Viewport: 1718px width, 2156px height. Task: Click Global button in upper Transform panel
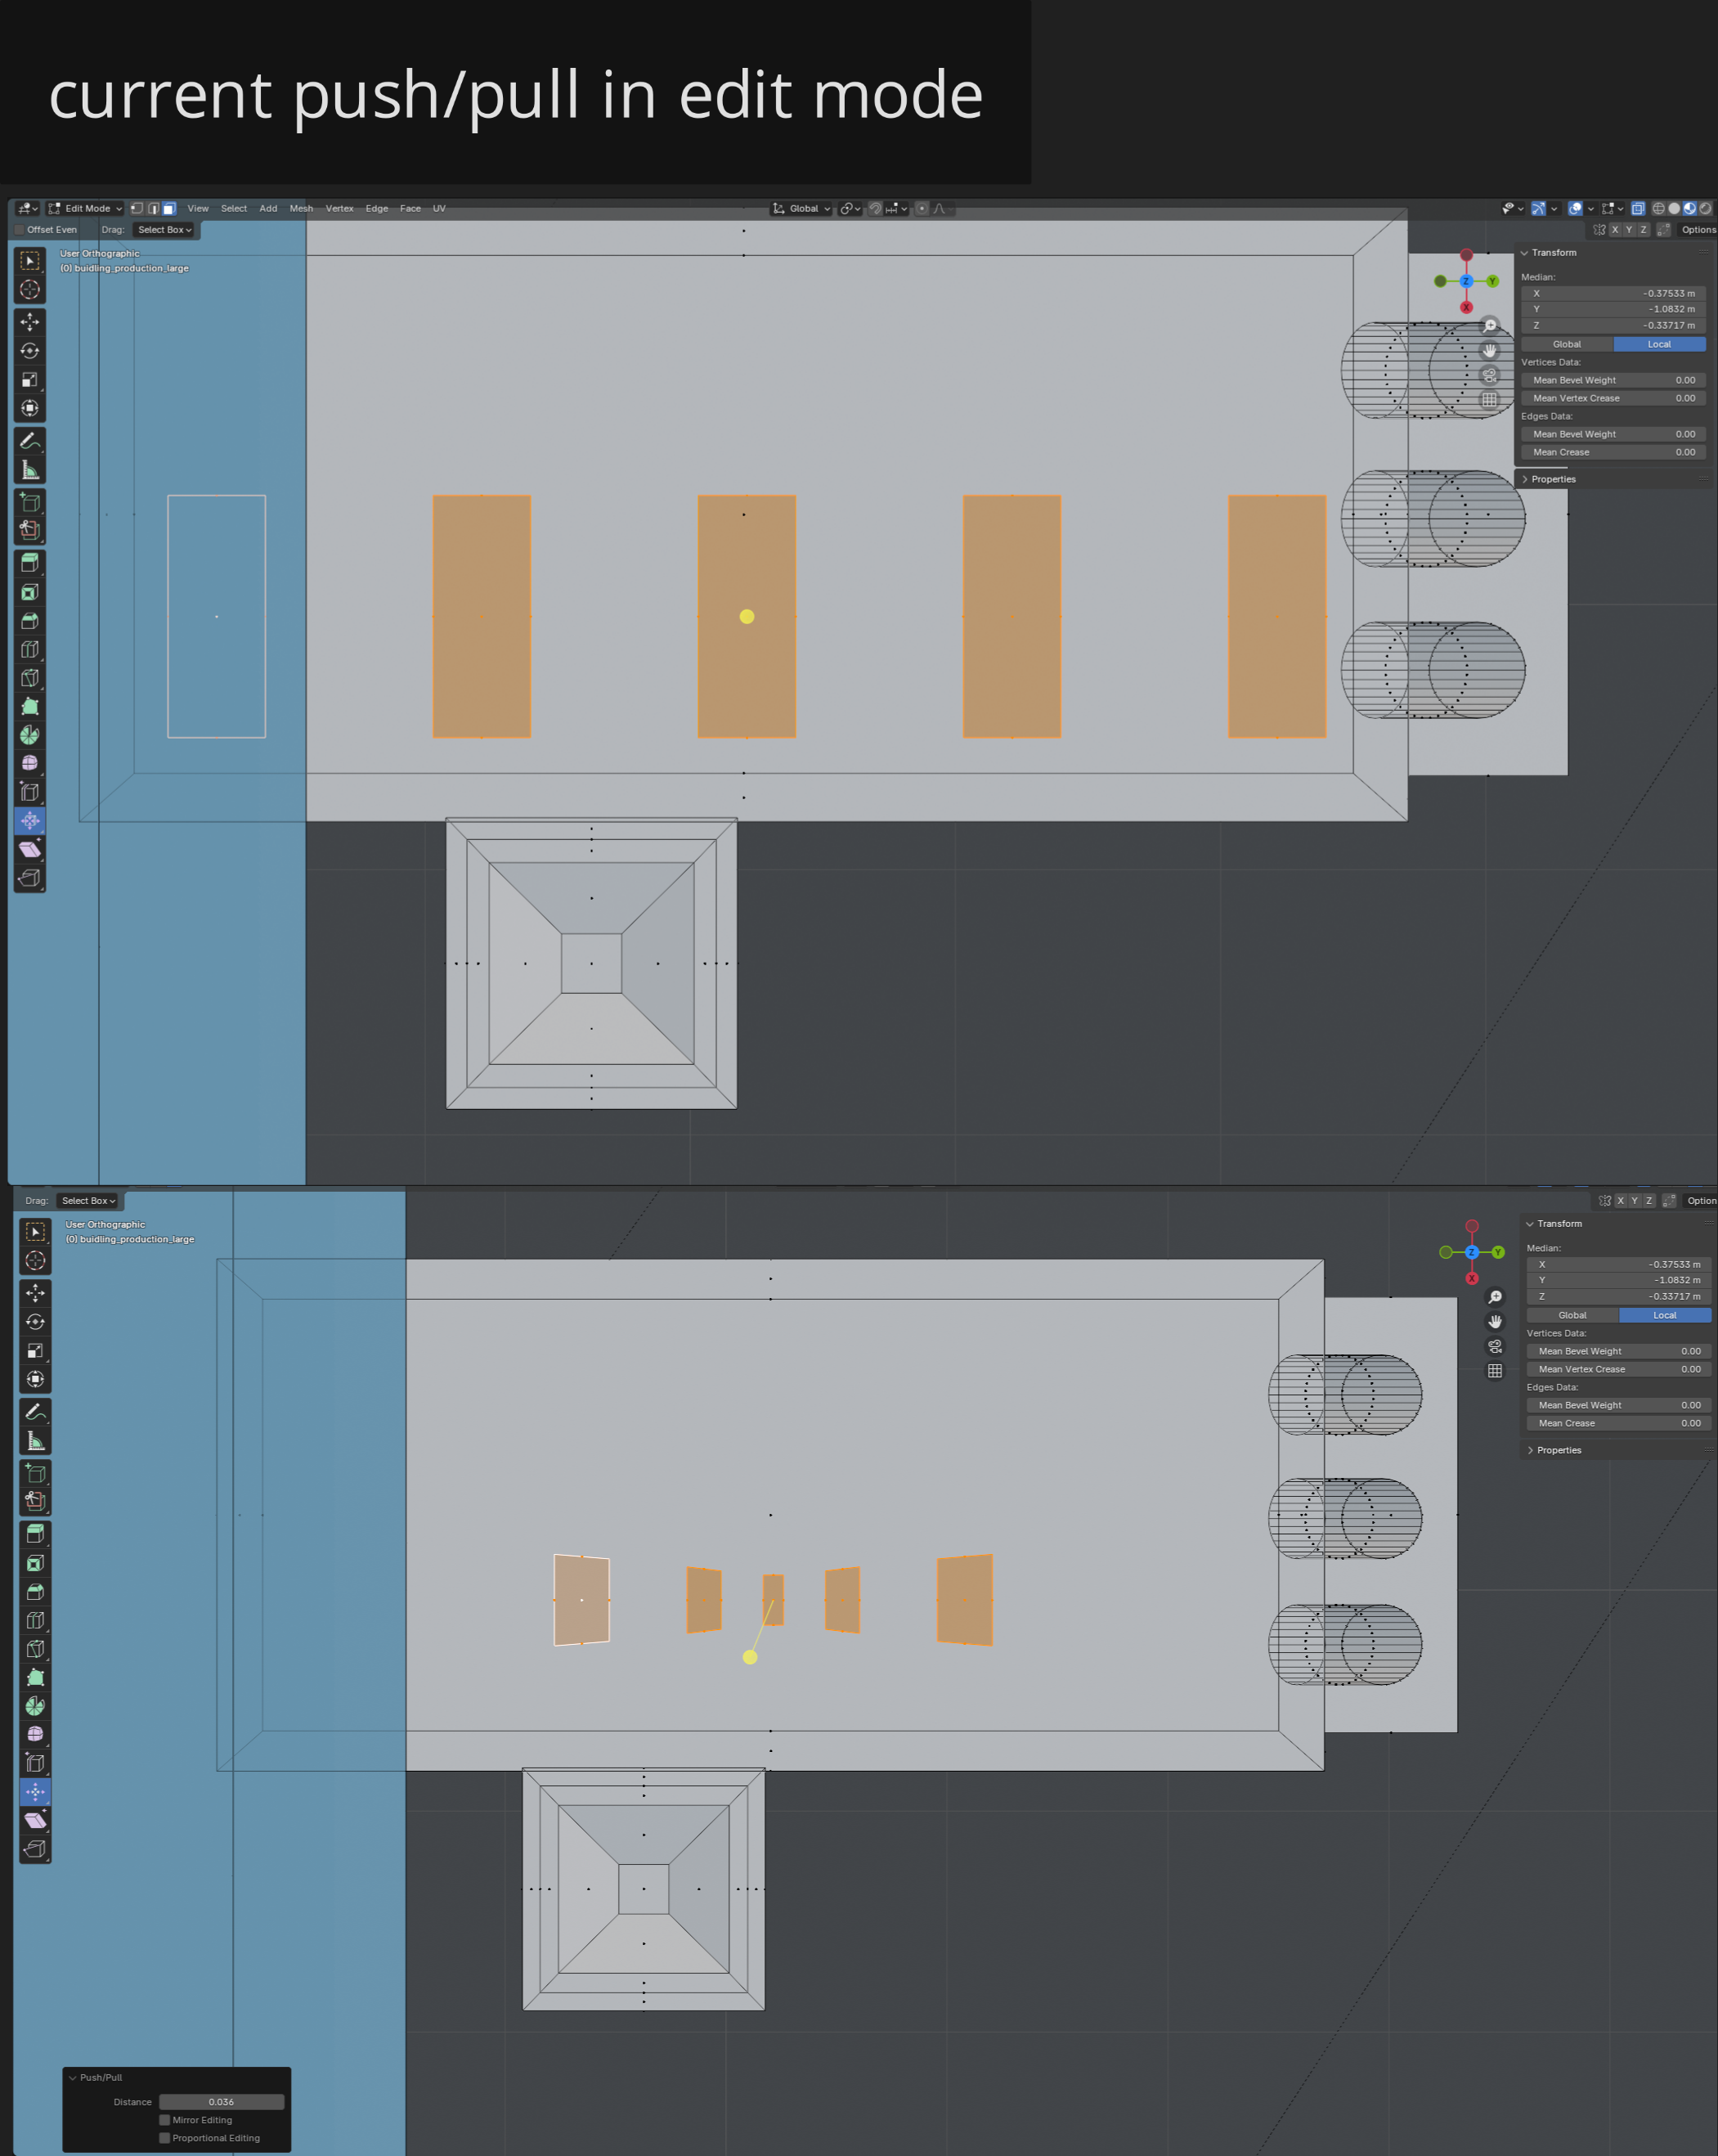[x=1567, y=344]
